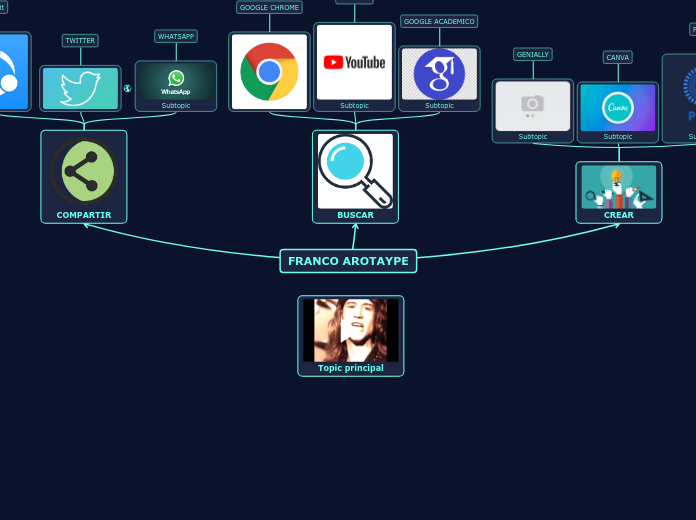This screenshot has width=696, height=520.
Task: Click the Genially placeholder camera image
Action: tap(533, 106)
